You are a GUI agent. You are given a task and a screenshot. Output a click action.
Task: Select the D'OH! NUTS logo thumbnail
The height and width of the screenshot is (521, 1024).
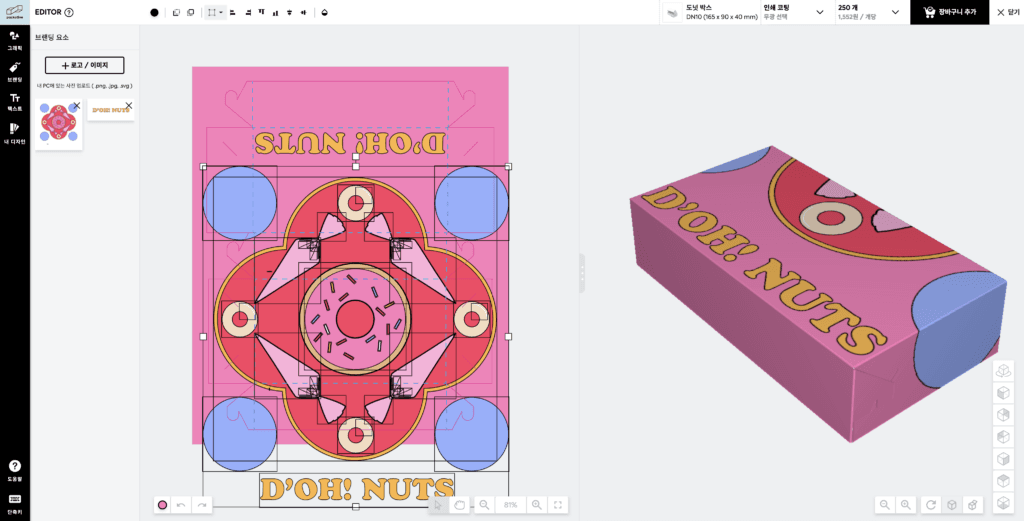[x=111, y=110]
